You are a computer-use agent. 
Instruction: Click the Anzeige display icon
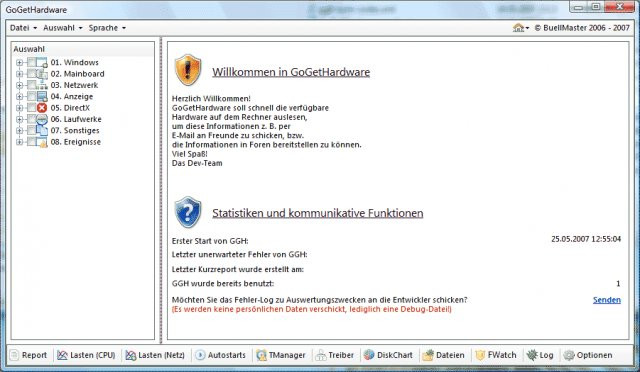click(42, 96)
